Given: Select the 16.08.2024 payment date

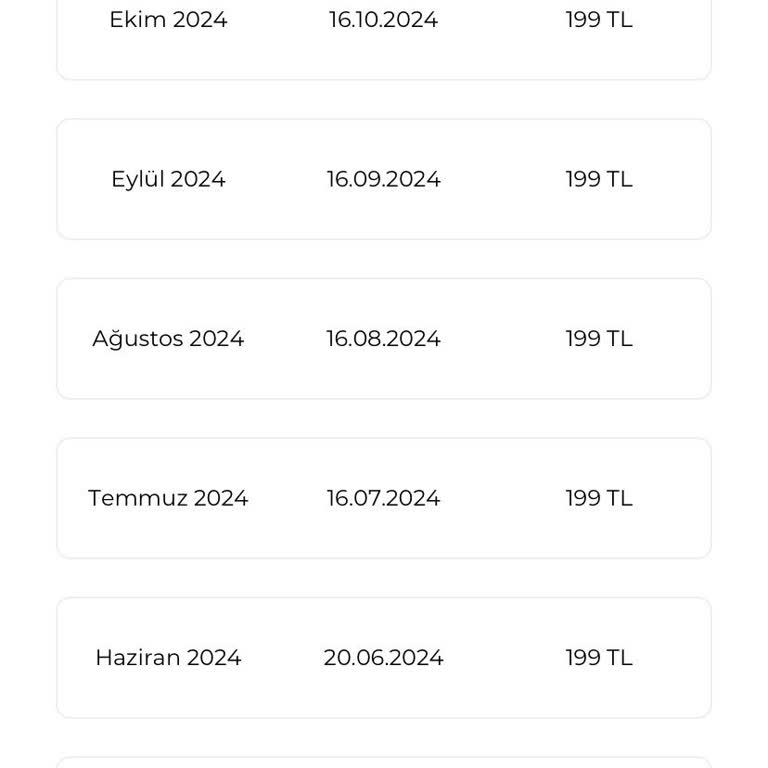Looking at the screenshot, I should tap(383, 339).
